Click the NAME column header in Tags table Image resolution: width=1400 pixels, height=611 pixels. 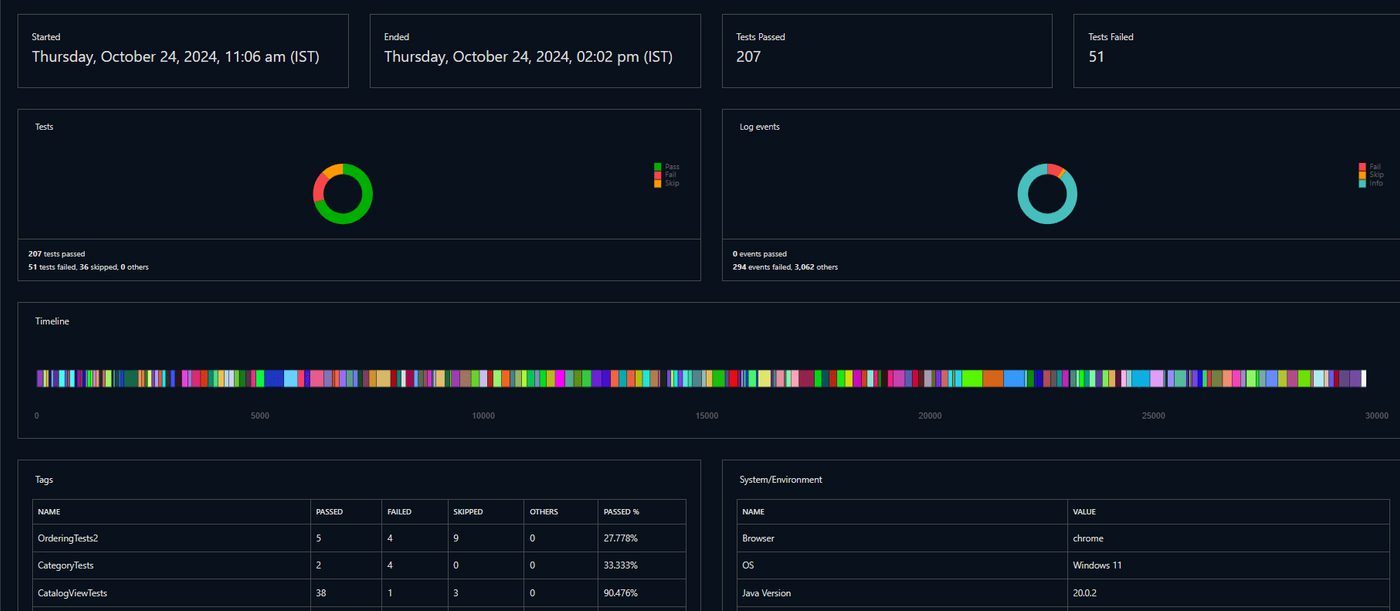49,512
